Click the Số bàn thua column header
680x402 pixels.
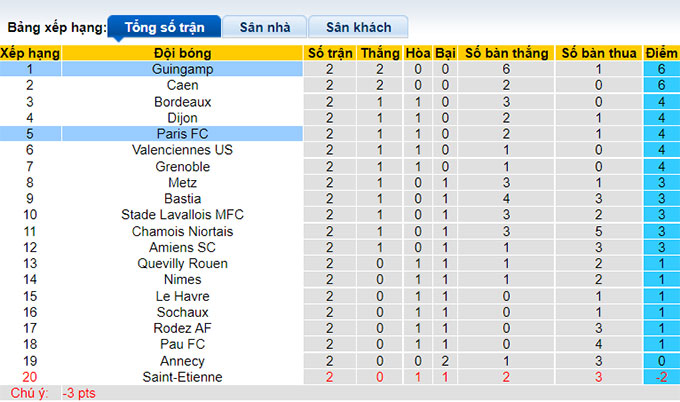(599, 53)
